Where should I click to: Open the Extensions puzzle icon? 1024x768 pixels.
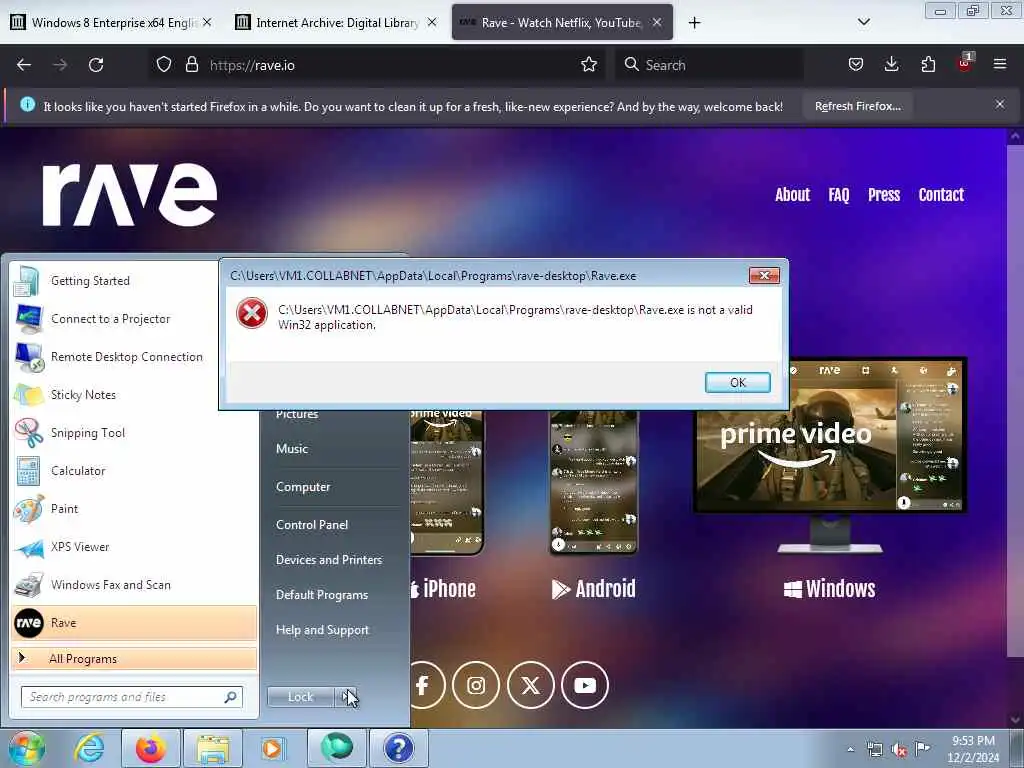point(928,65)
